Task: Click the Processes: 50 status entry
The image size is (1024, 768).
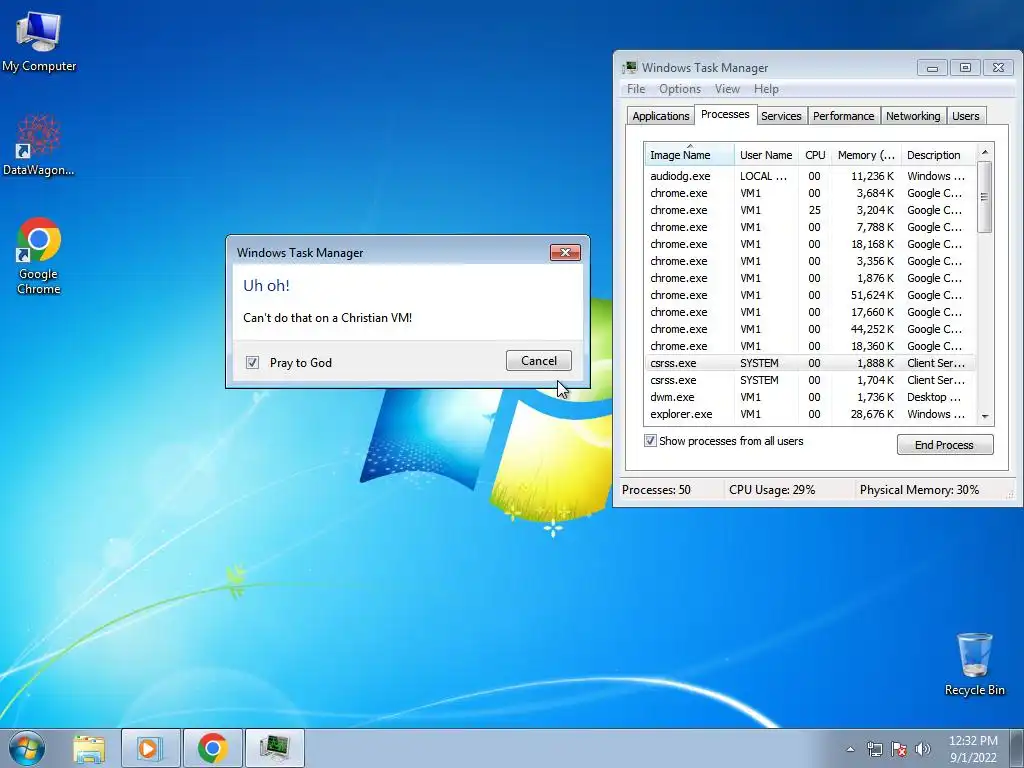Action: click(656, 490)
